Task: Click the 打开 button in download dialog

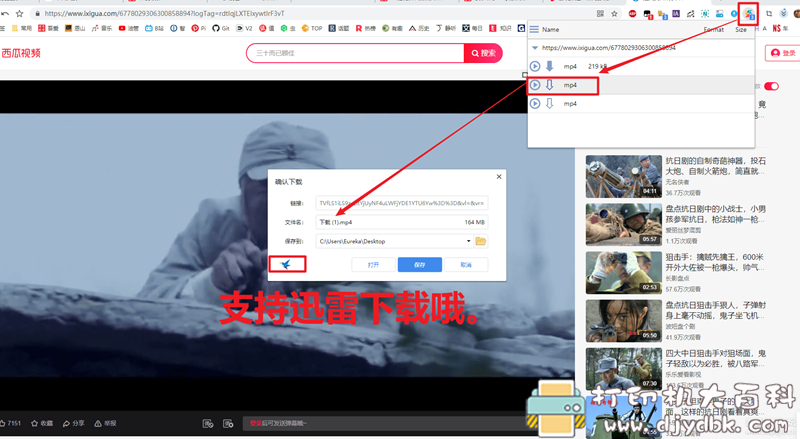Action: (x=373, y=264)
